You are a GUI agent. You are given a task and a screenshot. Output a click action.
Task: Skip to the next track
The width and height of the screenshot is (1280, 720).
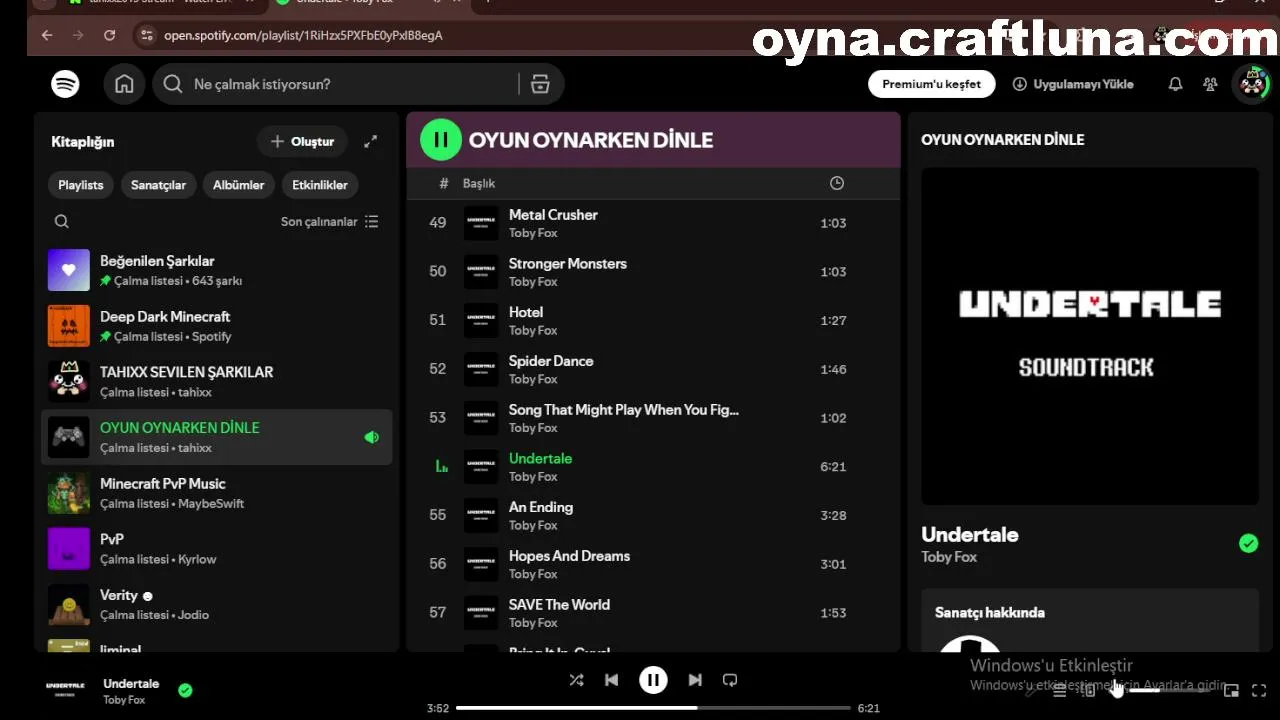695,680
